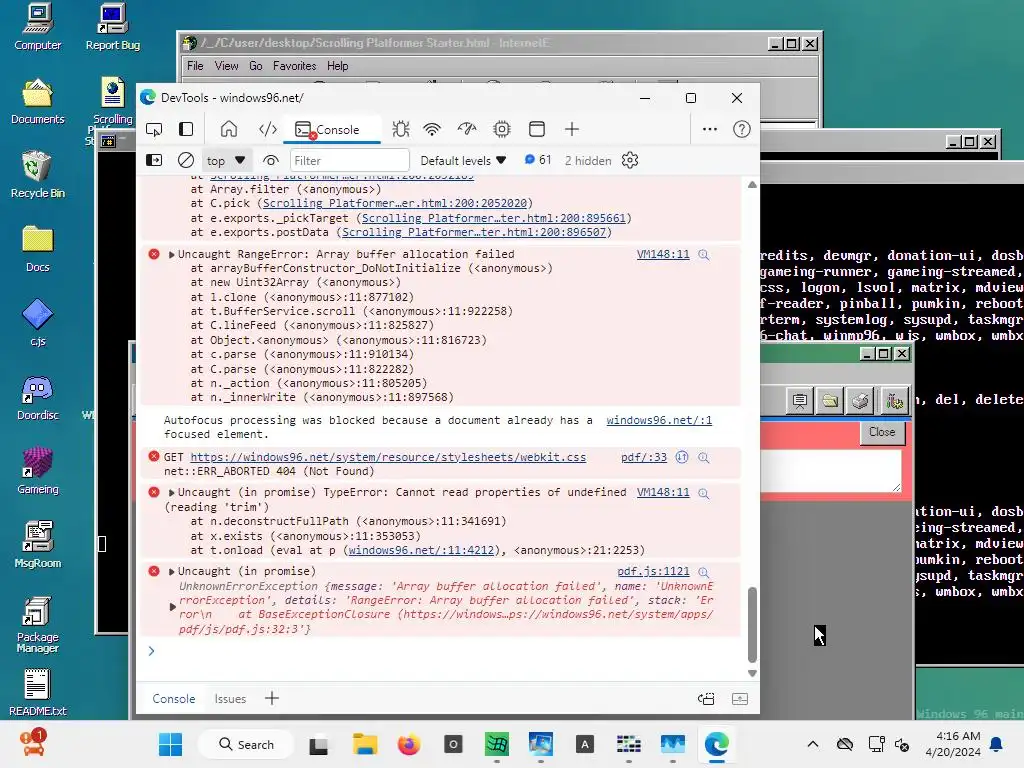Add more tools with the plus icon
The width and height of the screenshot is (1024, 768).
coord(572,129)
